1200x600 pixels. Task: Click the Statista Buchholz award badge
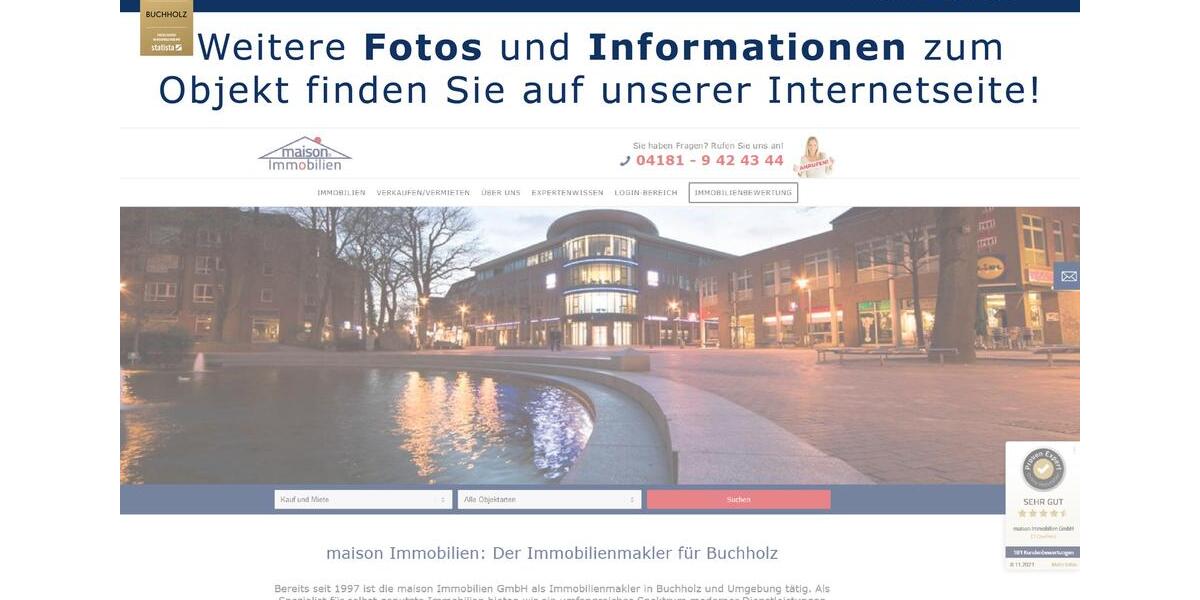[166, 28]
